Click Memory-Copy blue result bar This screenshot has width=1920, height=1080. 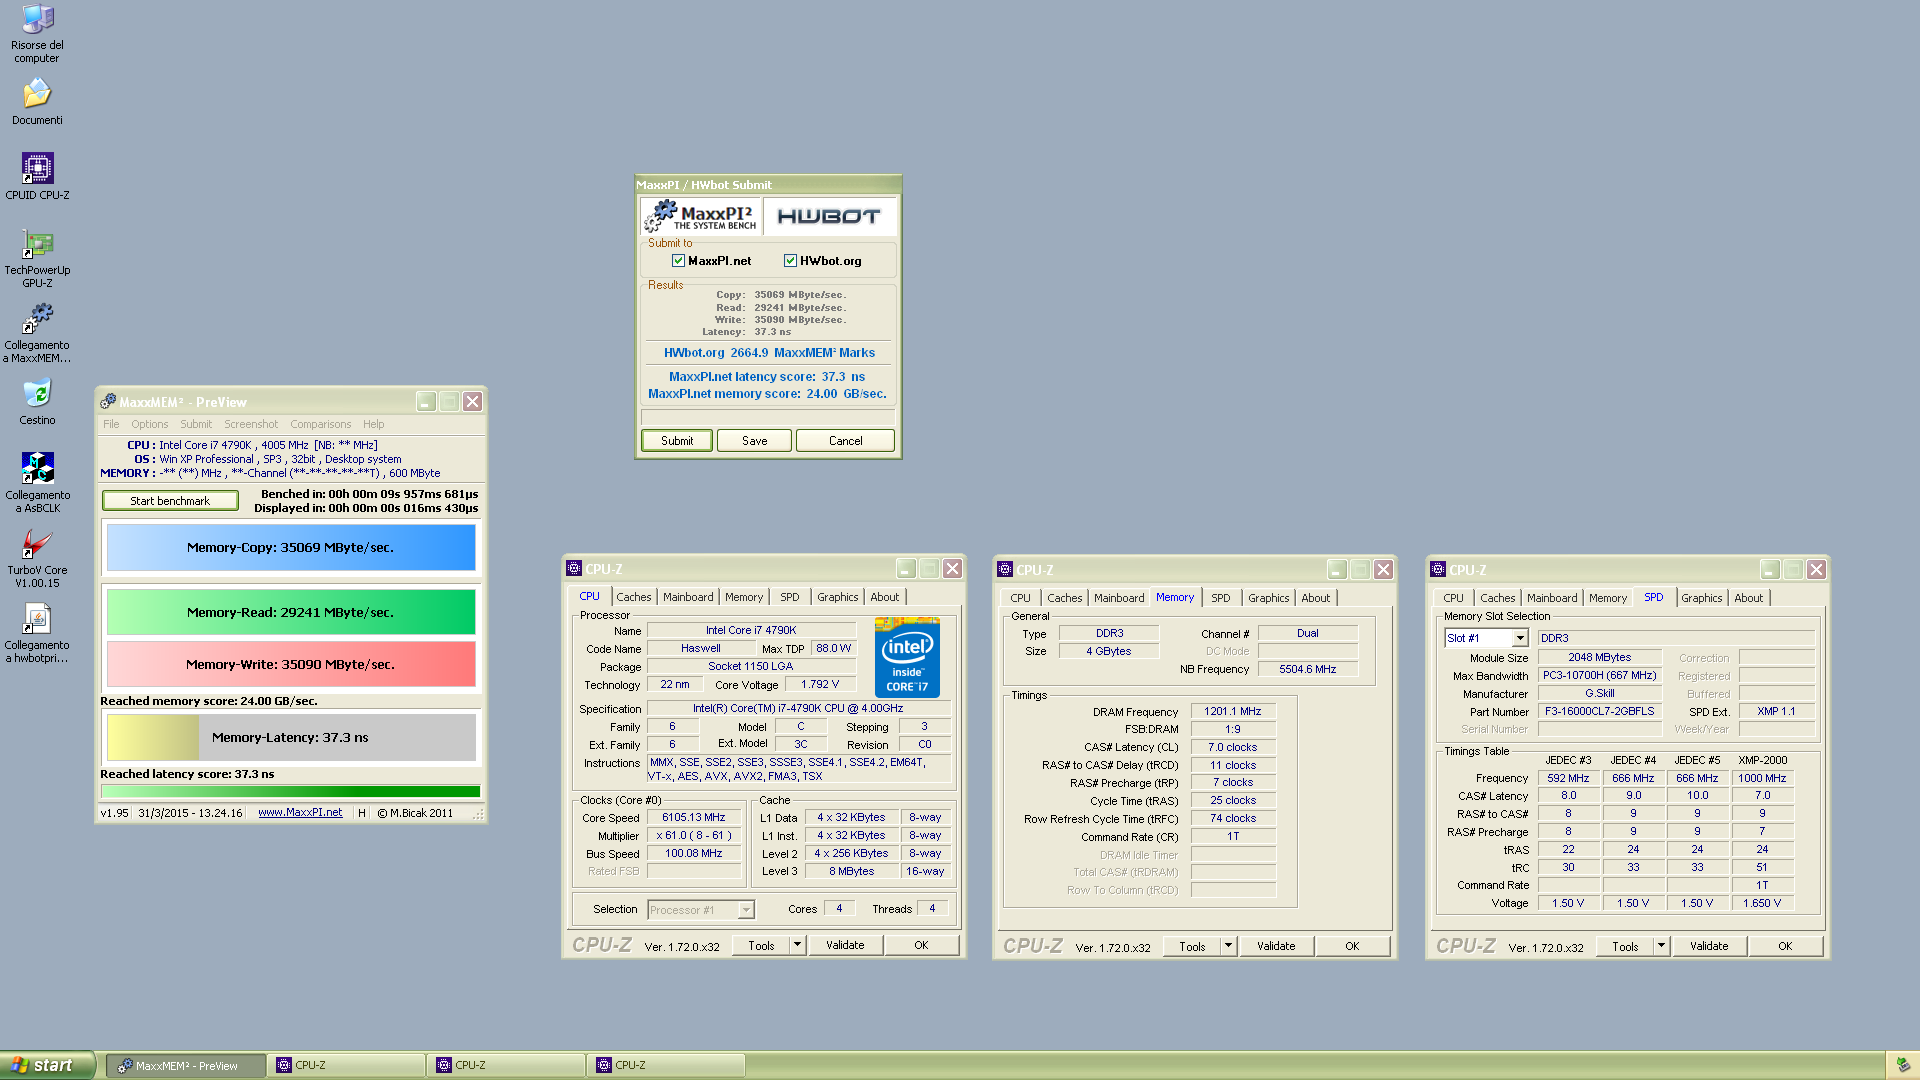click(x=291, y=548)
